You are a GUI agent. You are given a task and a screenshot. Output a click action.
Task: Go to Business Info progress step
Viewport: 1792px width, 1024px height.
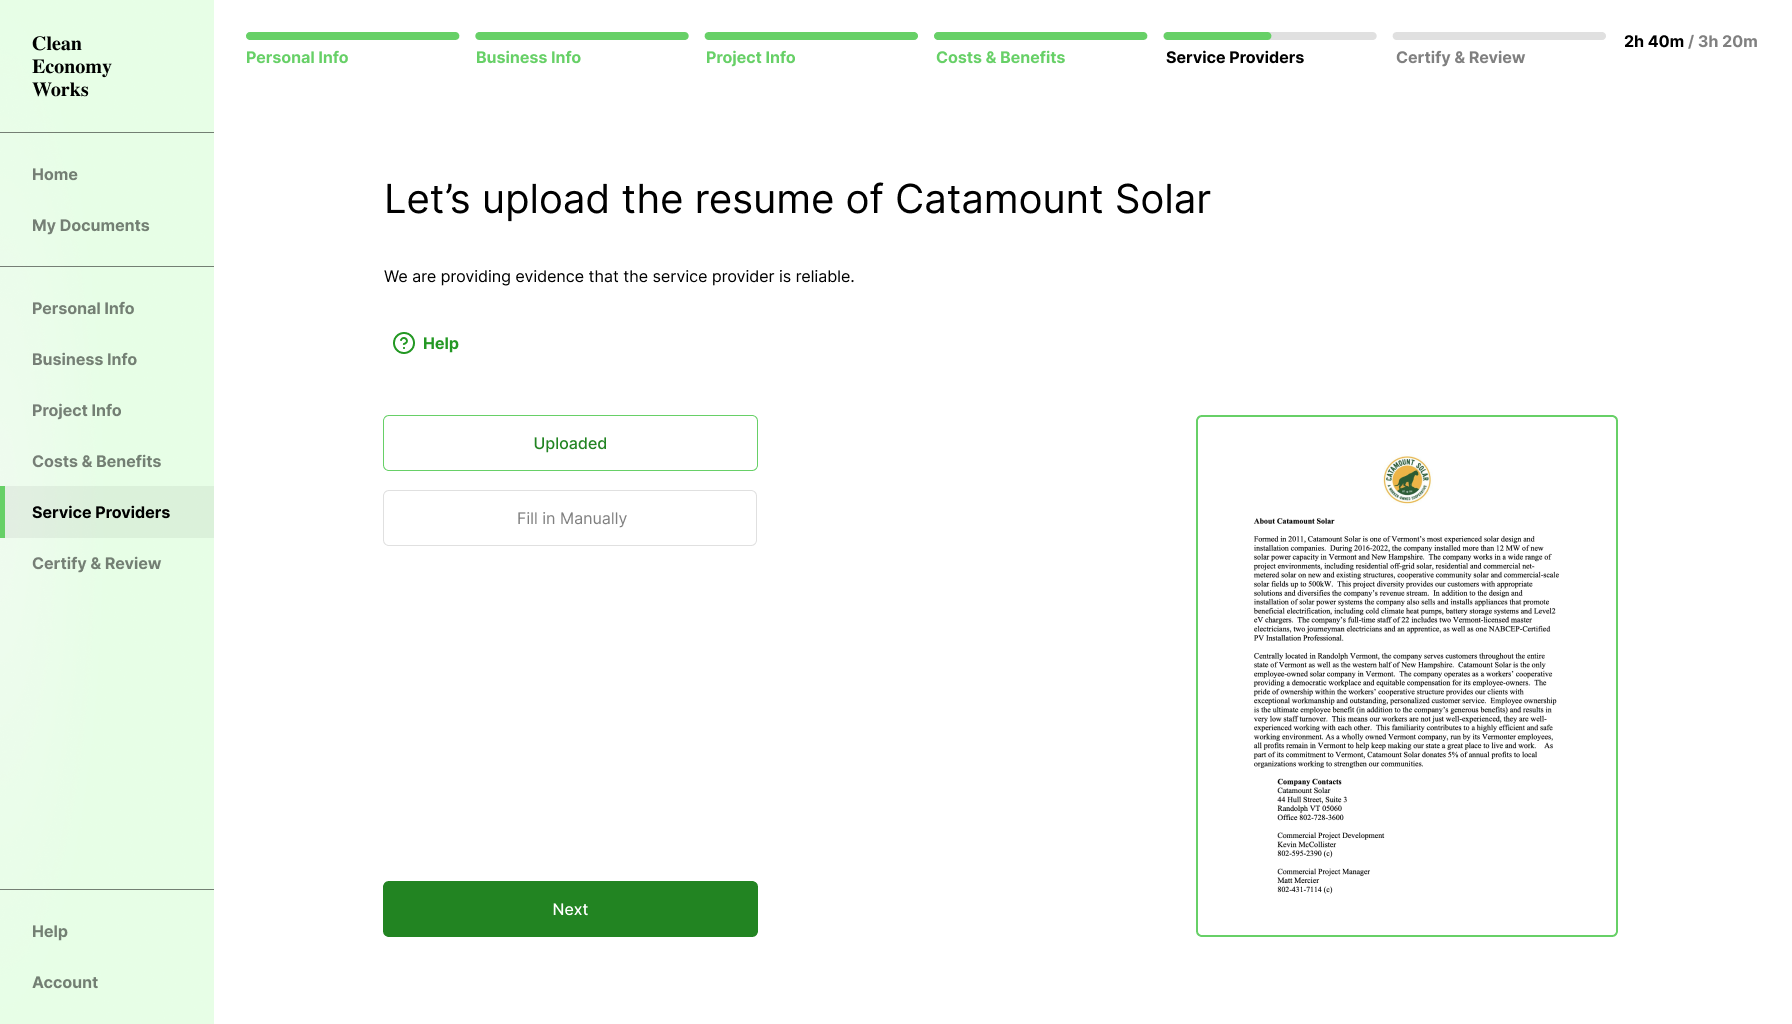pyautogui.click(x=528, y=57)
